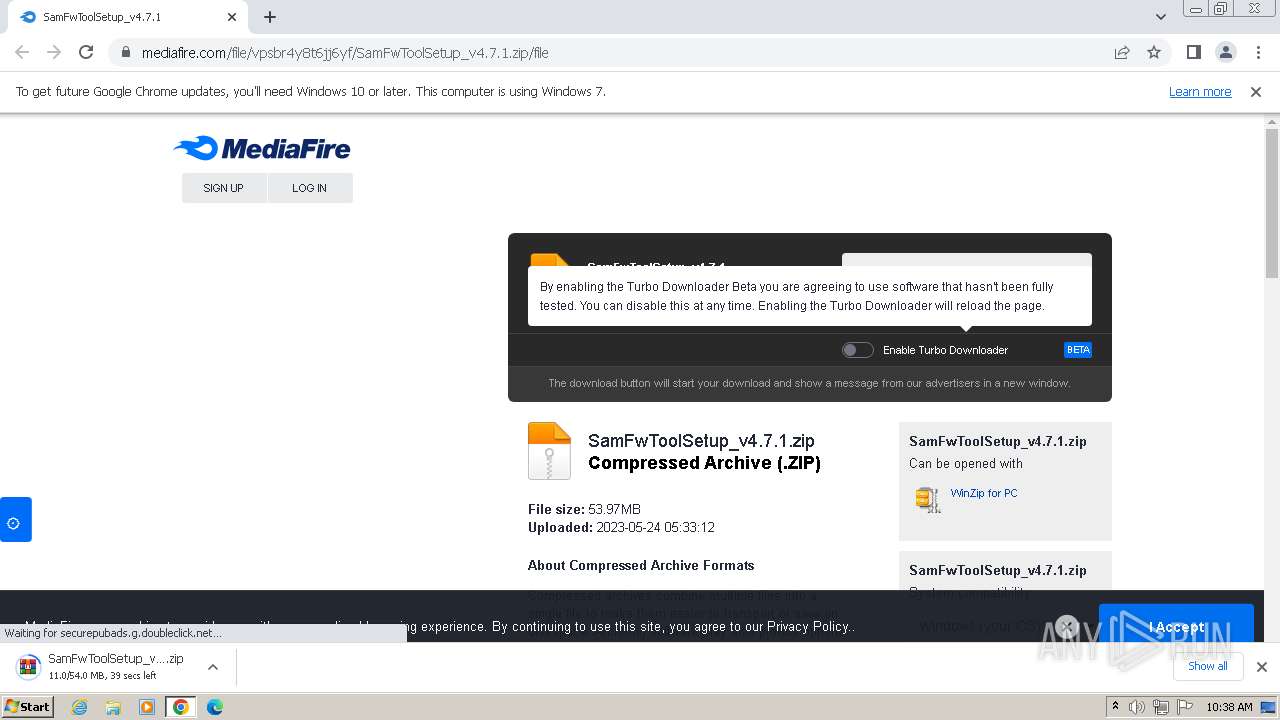Image resolution: width=1280 pixels, height=720 pixels.
Task: Share this page icon in address bar
Action: [x=1122, y=53]
